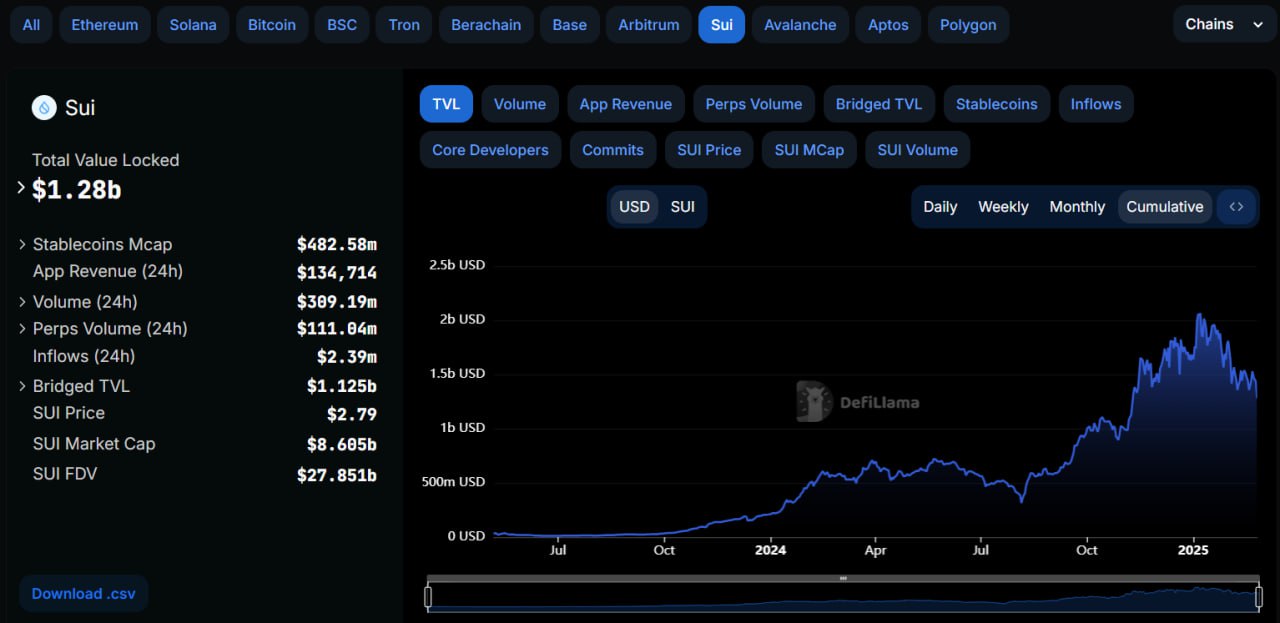Viewport: 1280px width, 623px height.
Task: Click the Sui droplet logo icon
Action: [x=44, y=107]
